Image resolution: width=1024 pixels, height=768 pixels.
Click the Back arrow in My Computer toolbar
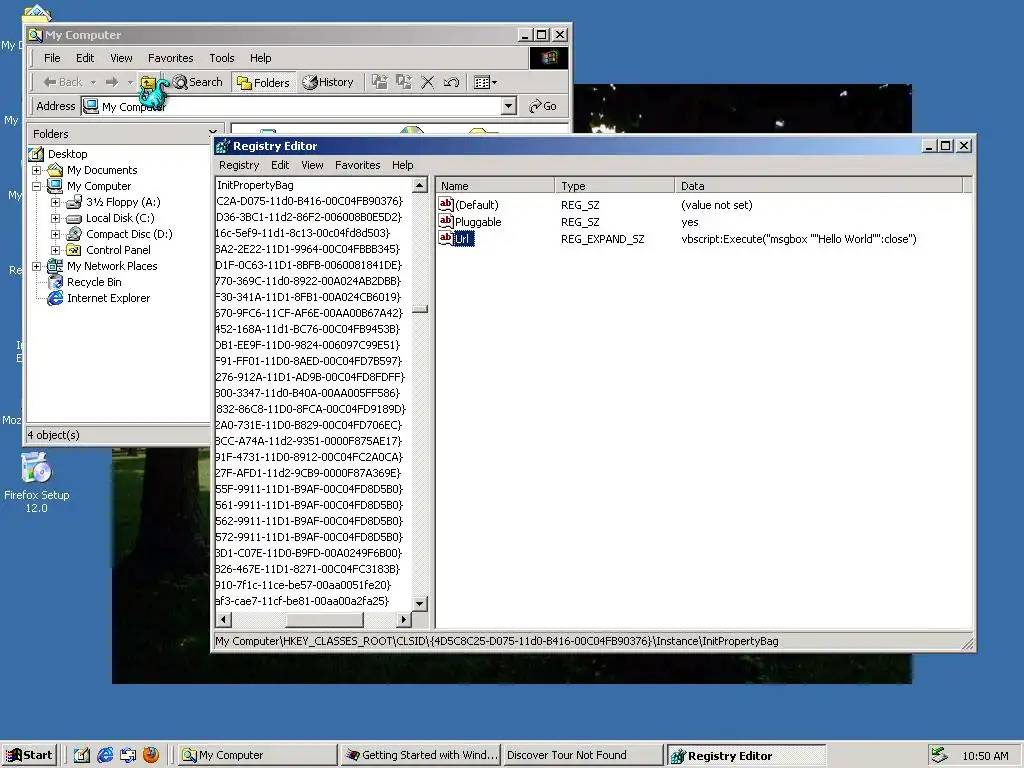(63, 82)
